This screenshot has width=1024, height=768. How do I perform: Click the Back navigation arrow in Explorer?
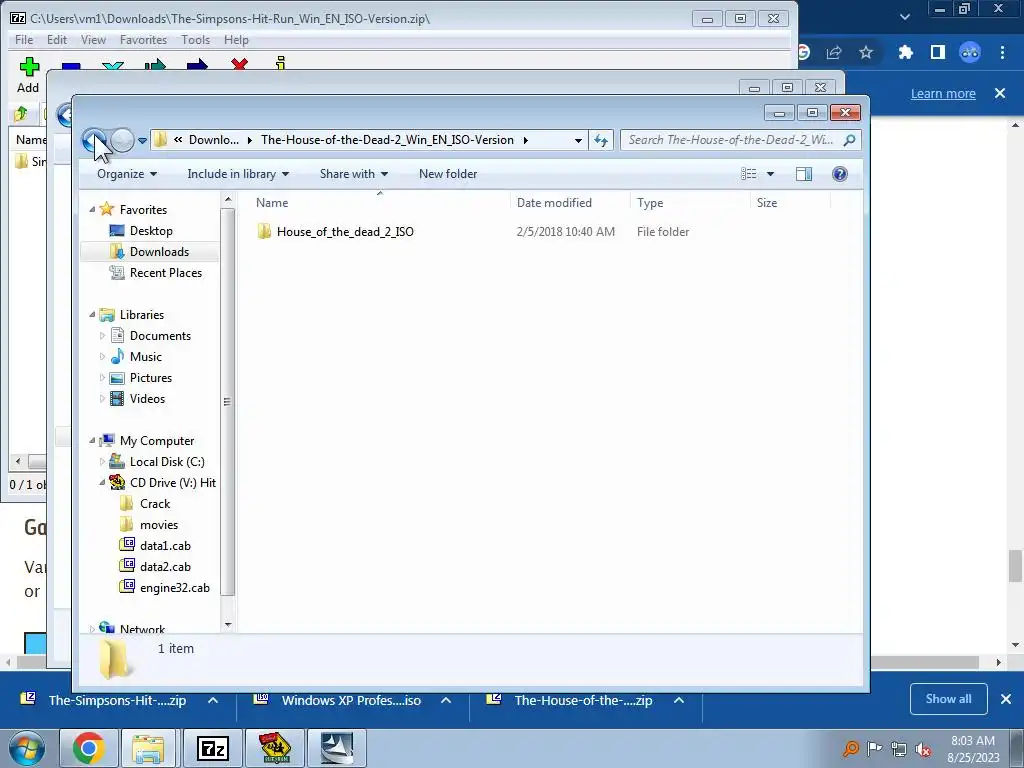pos(95,140)
